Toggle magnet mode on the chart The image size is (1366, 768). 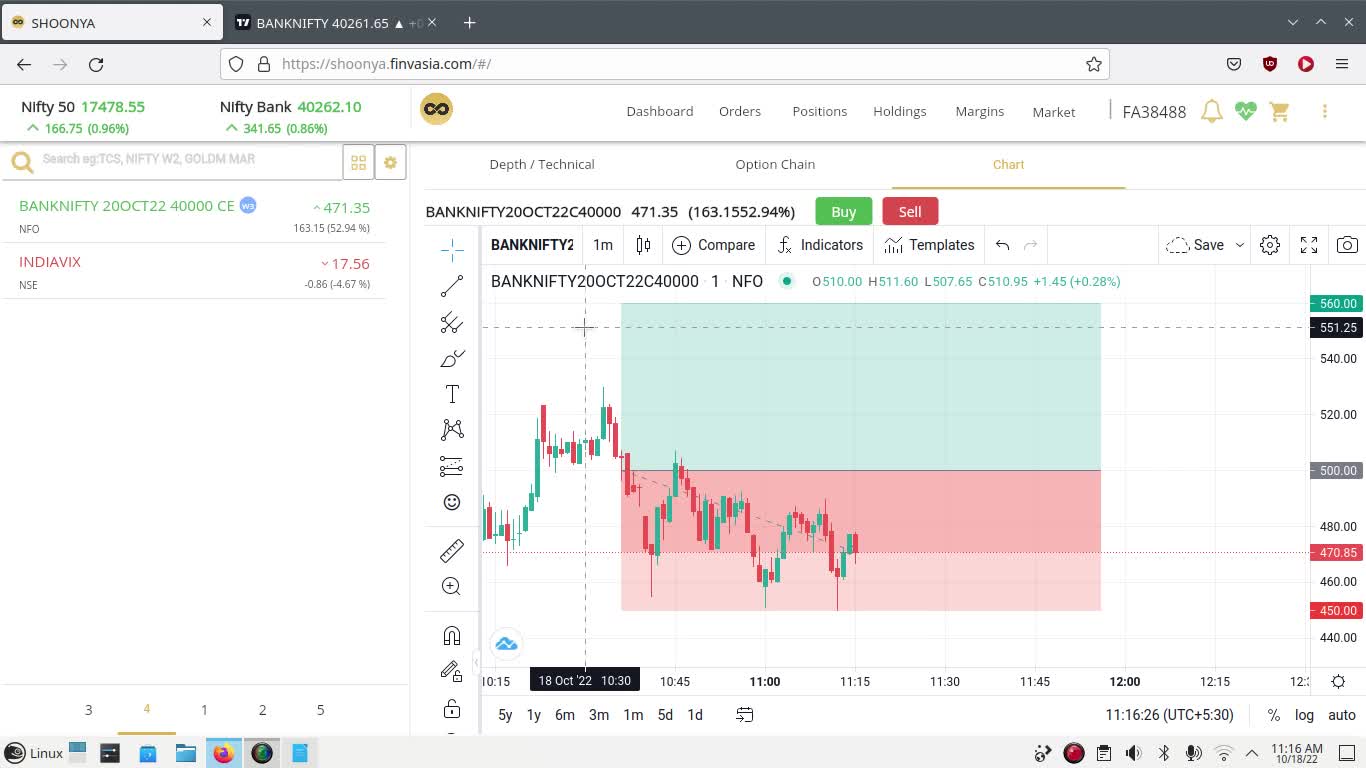(452, 636)
